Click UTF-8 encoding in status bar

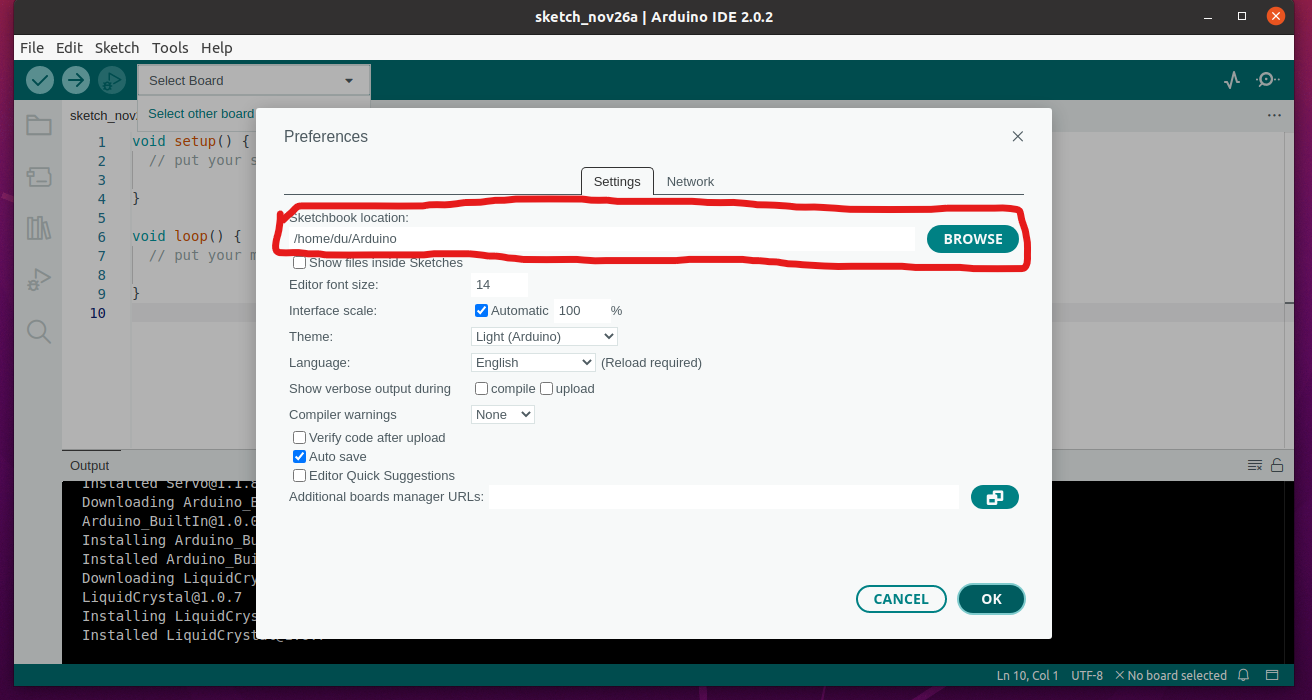pyautogui.click(x=1087, y=676)
